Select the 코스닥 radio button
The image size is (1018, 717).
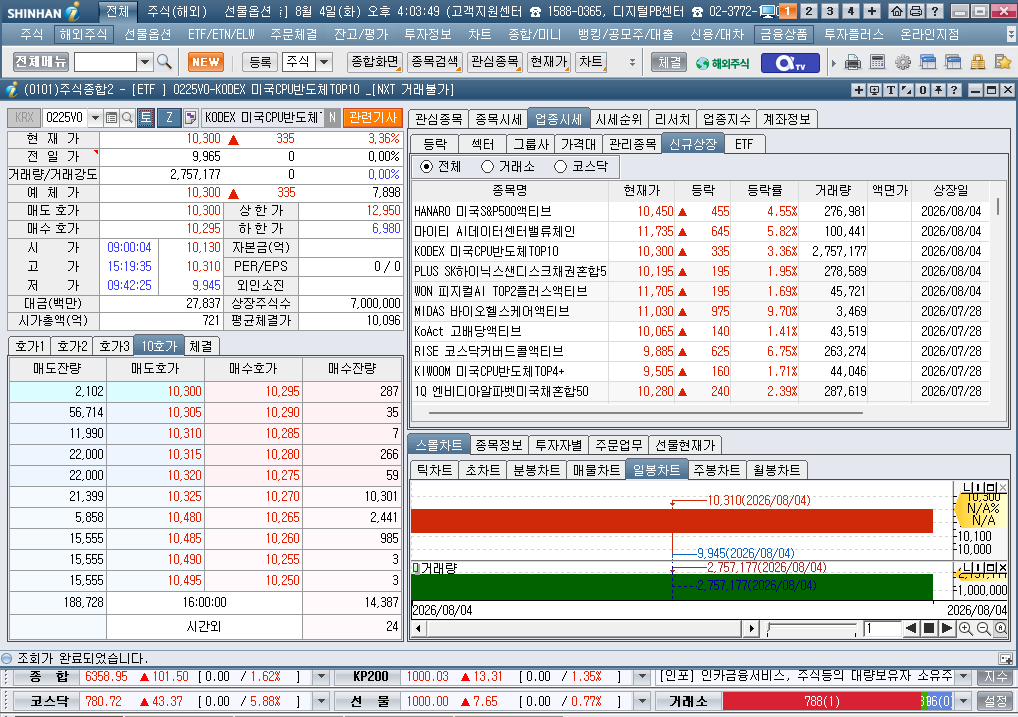point(560,167)
